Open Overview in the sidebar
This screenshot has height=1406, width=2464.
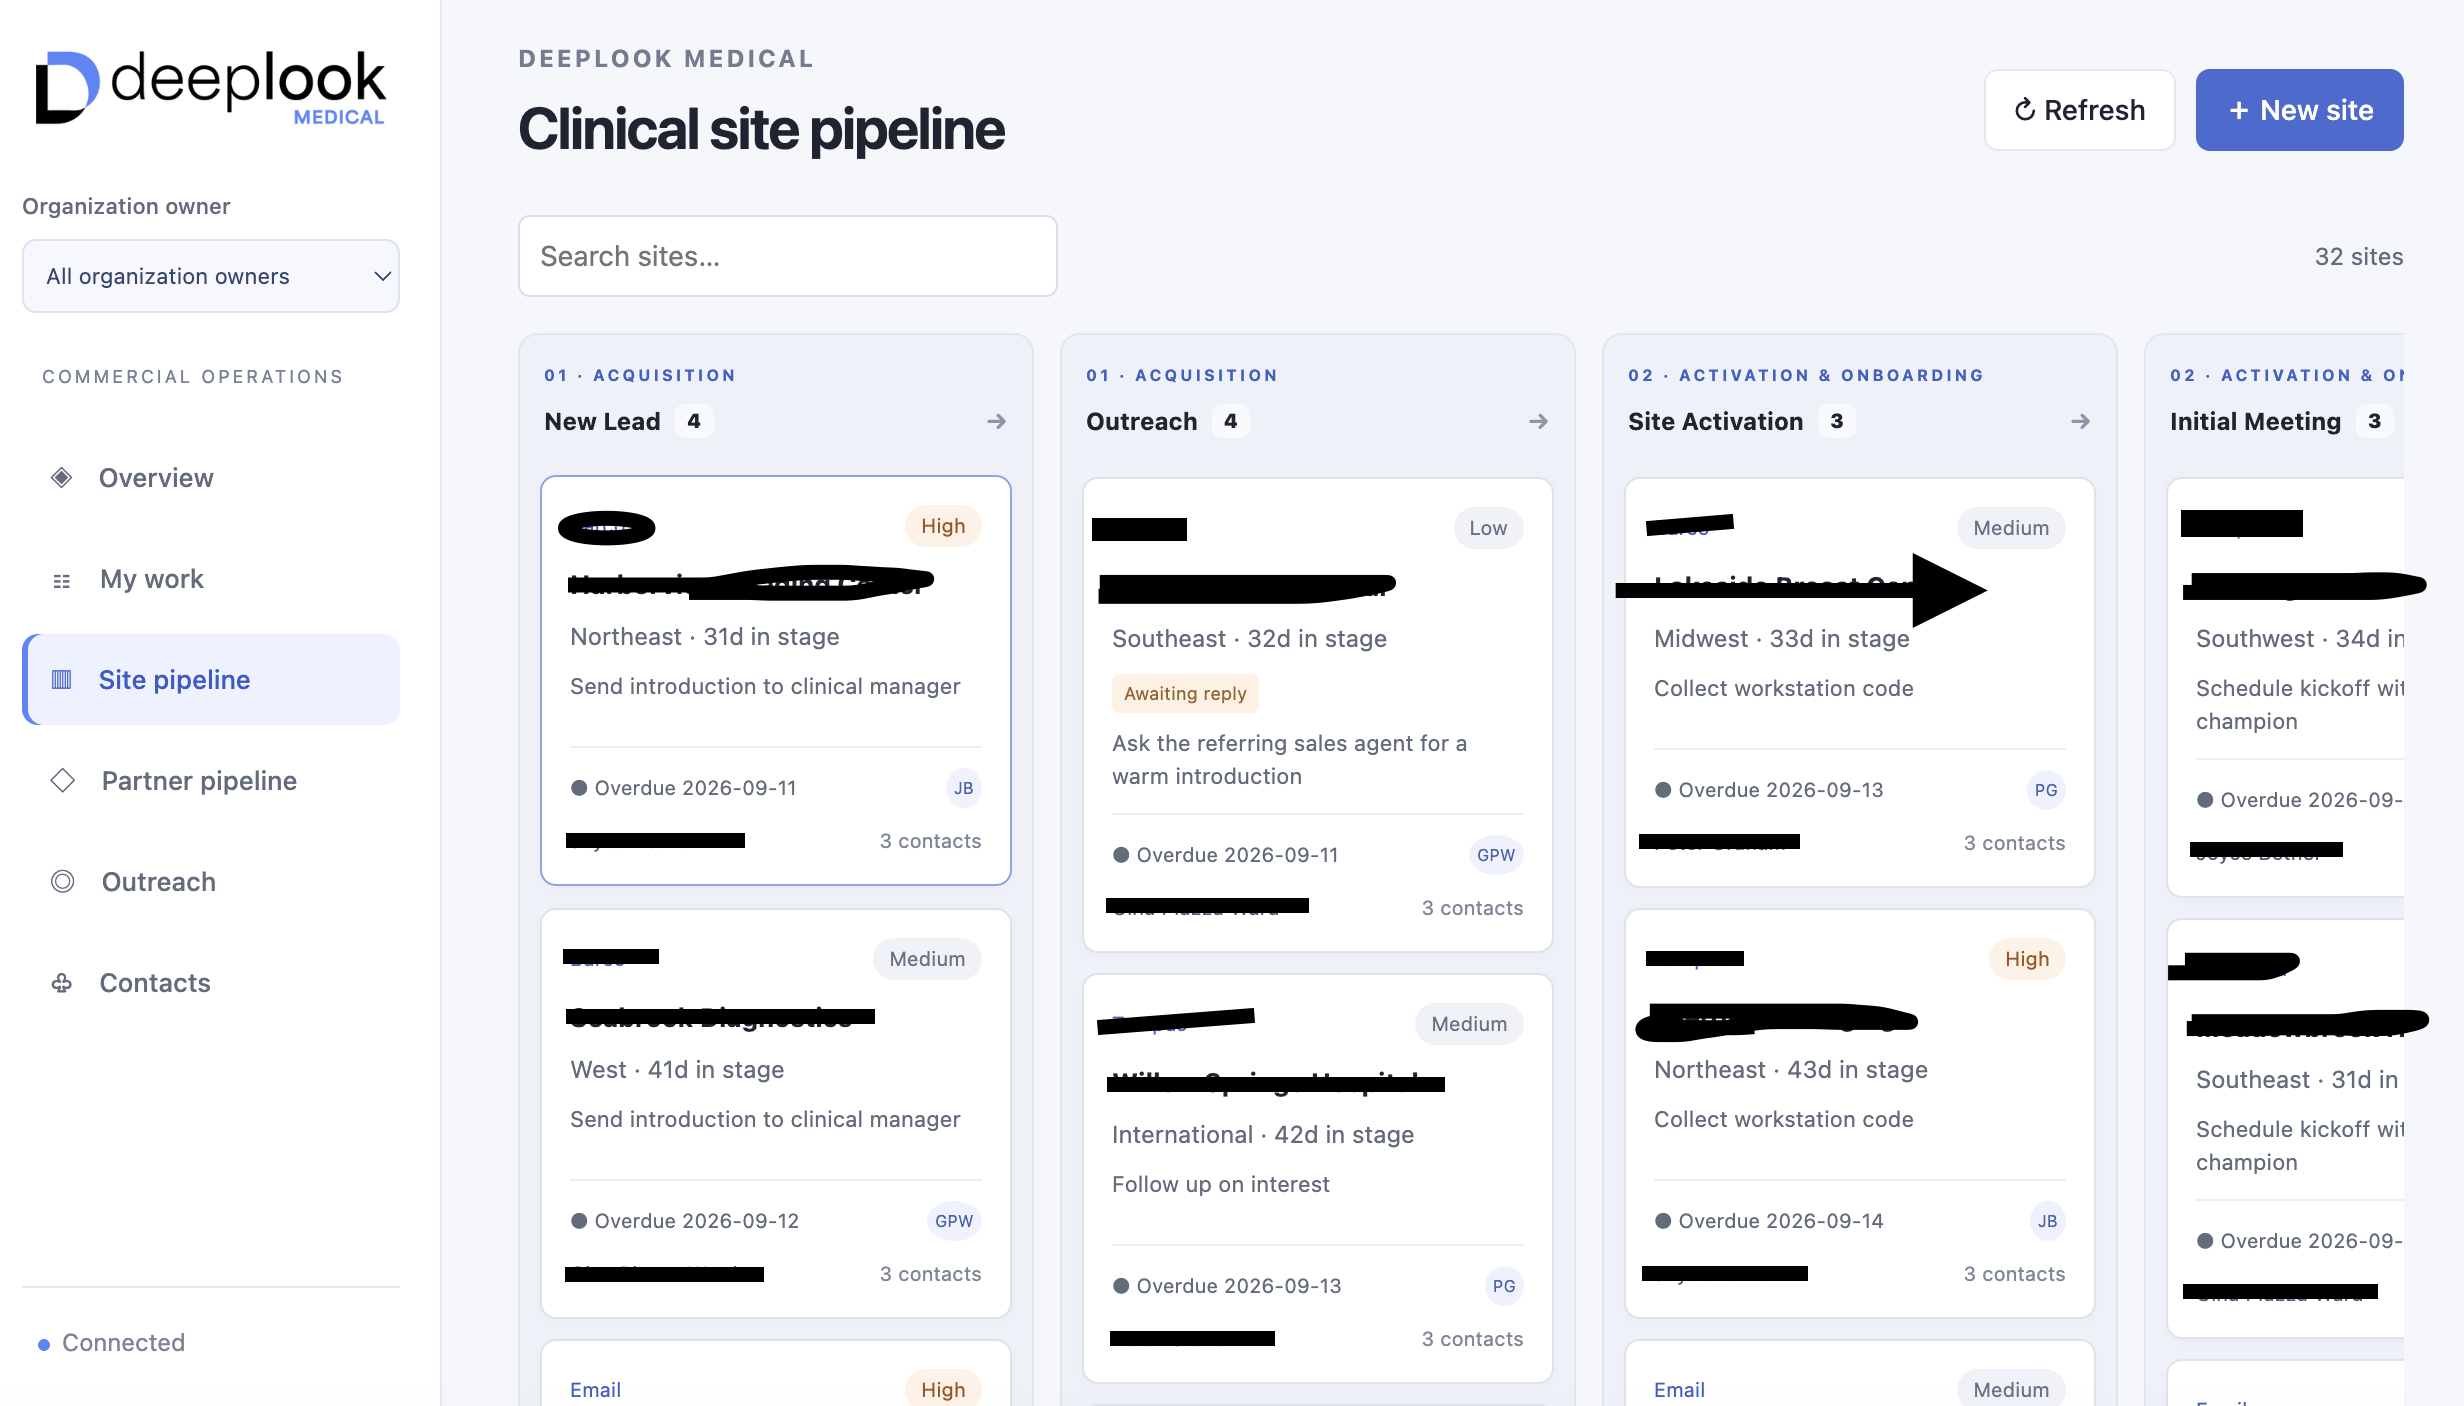[211, 478]
